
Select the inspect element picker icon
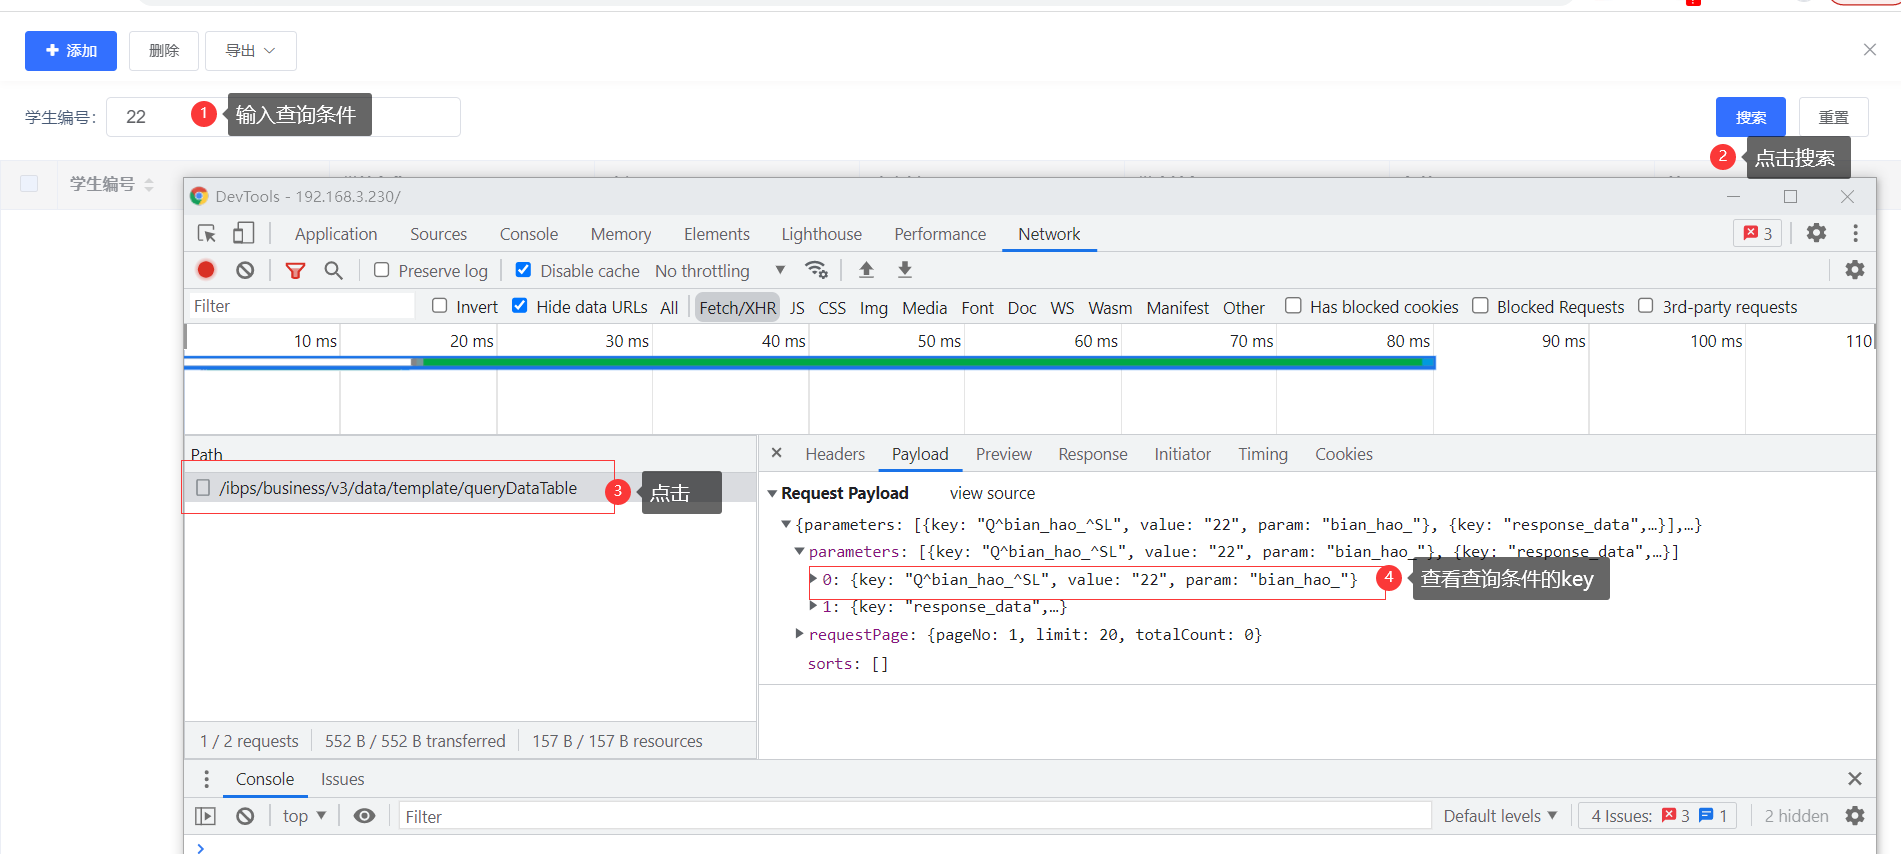click(x=207, y=234)
